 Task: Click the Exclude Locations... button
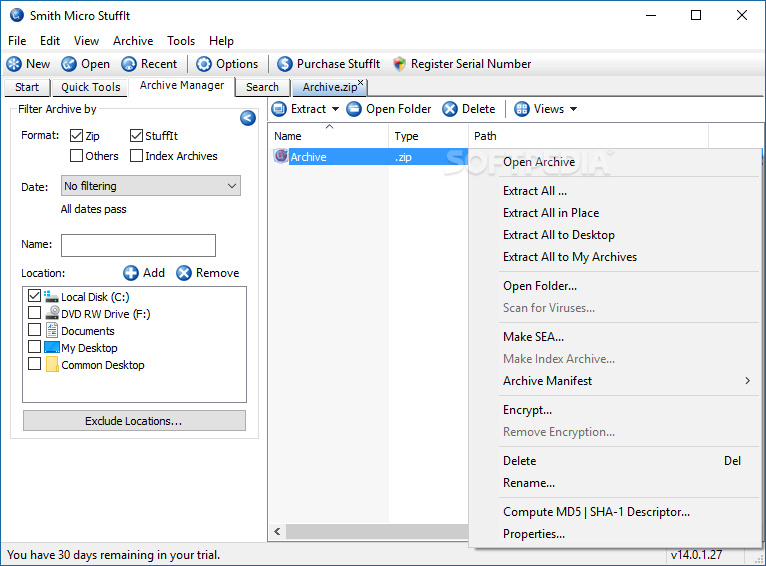pyautogui.click(x=134, y=420)
